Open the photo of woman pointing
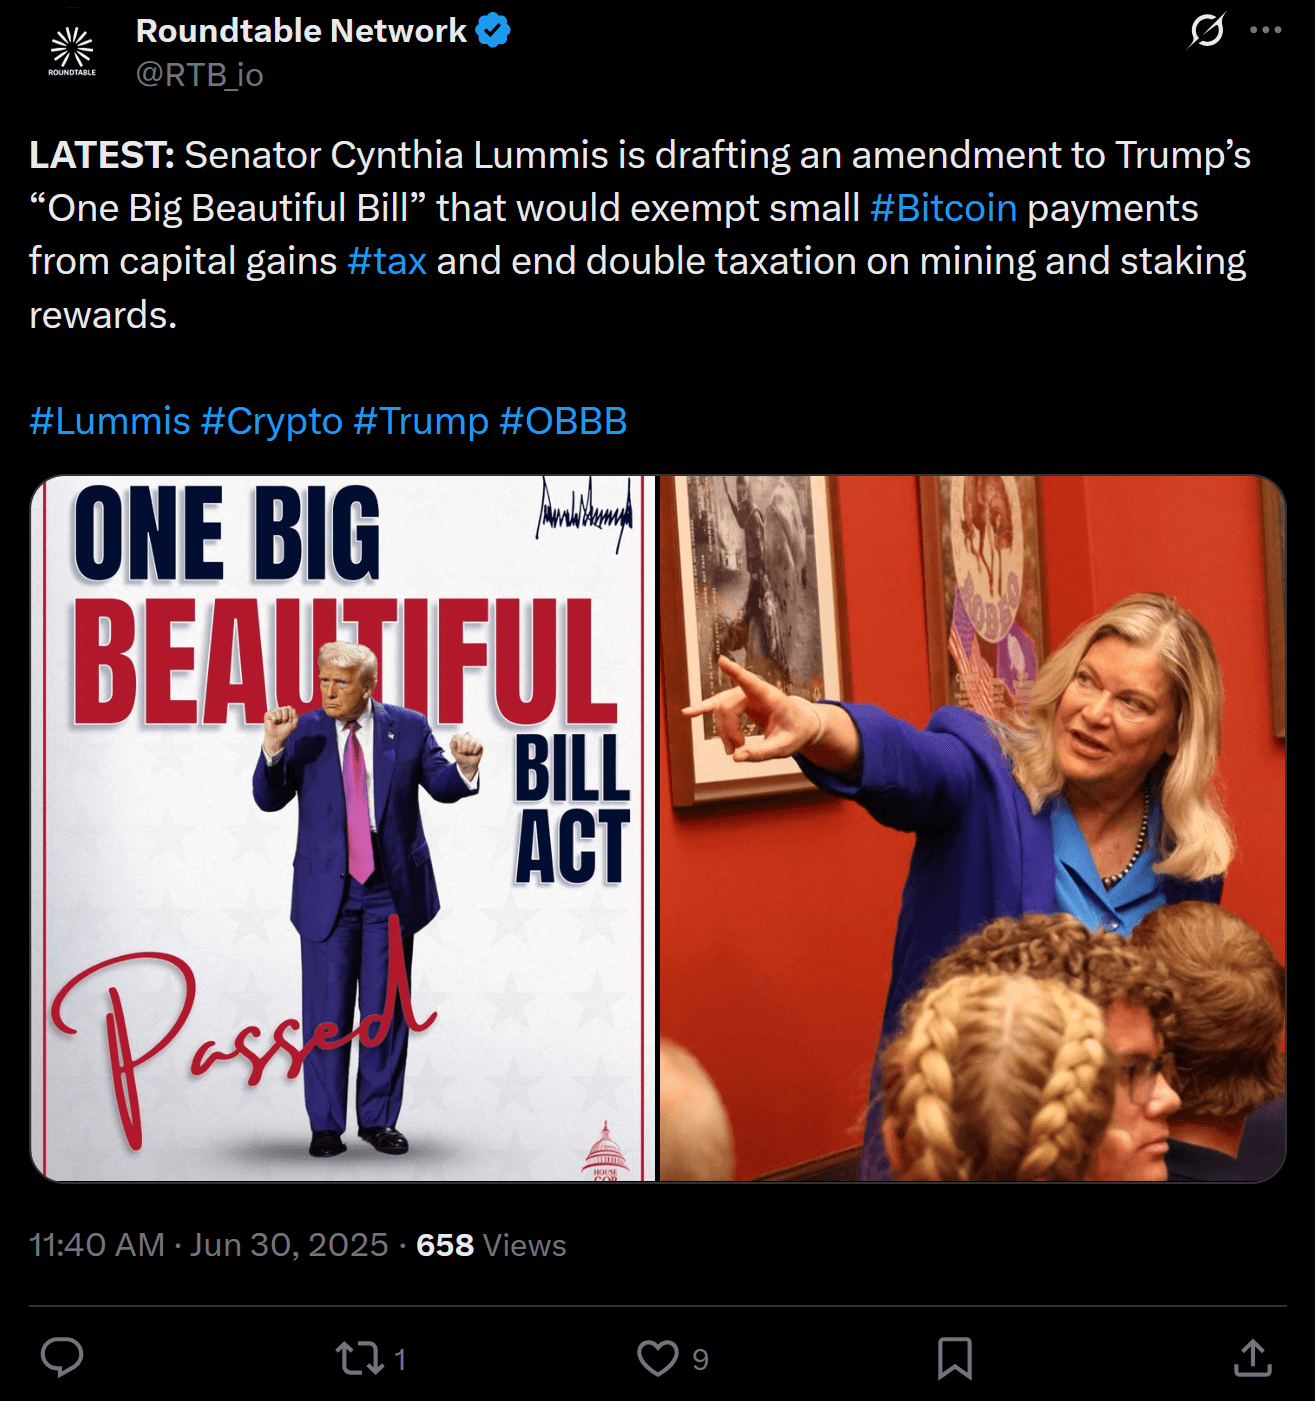1315x1401 pixels. point(972,828)
